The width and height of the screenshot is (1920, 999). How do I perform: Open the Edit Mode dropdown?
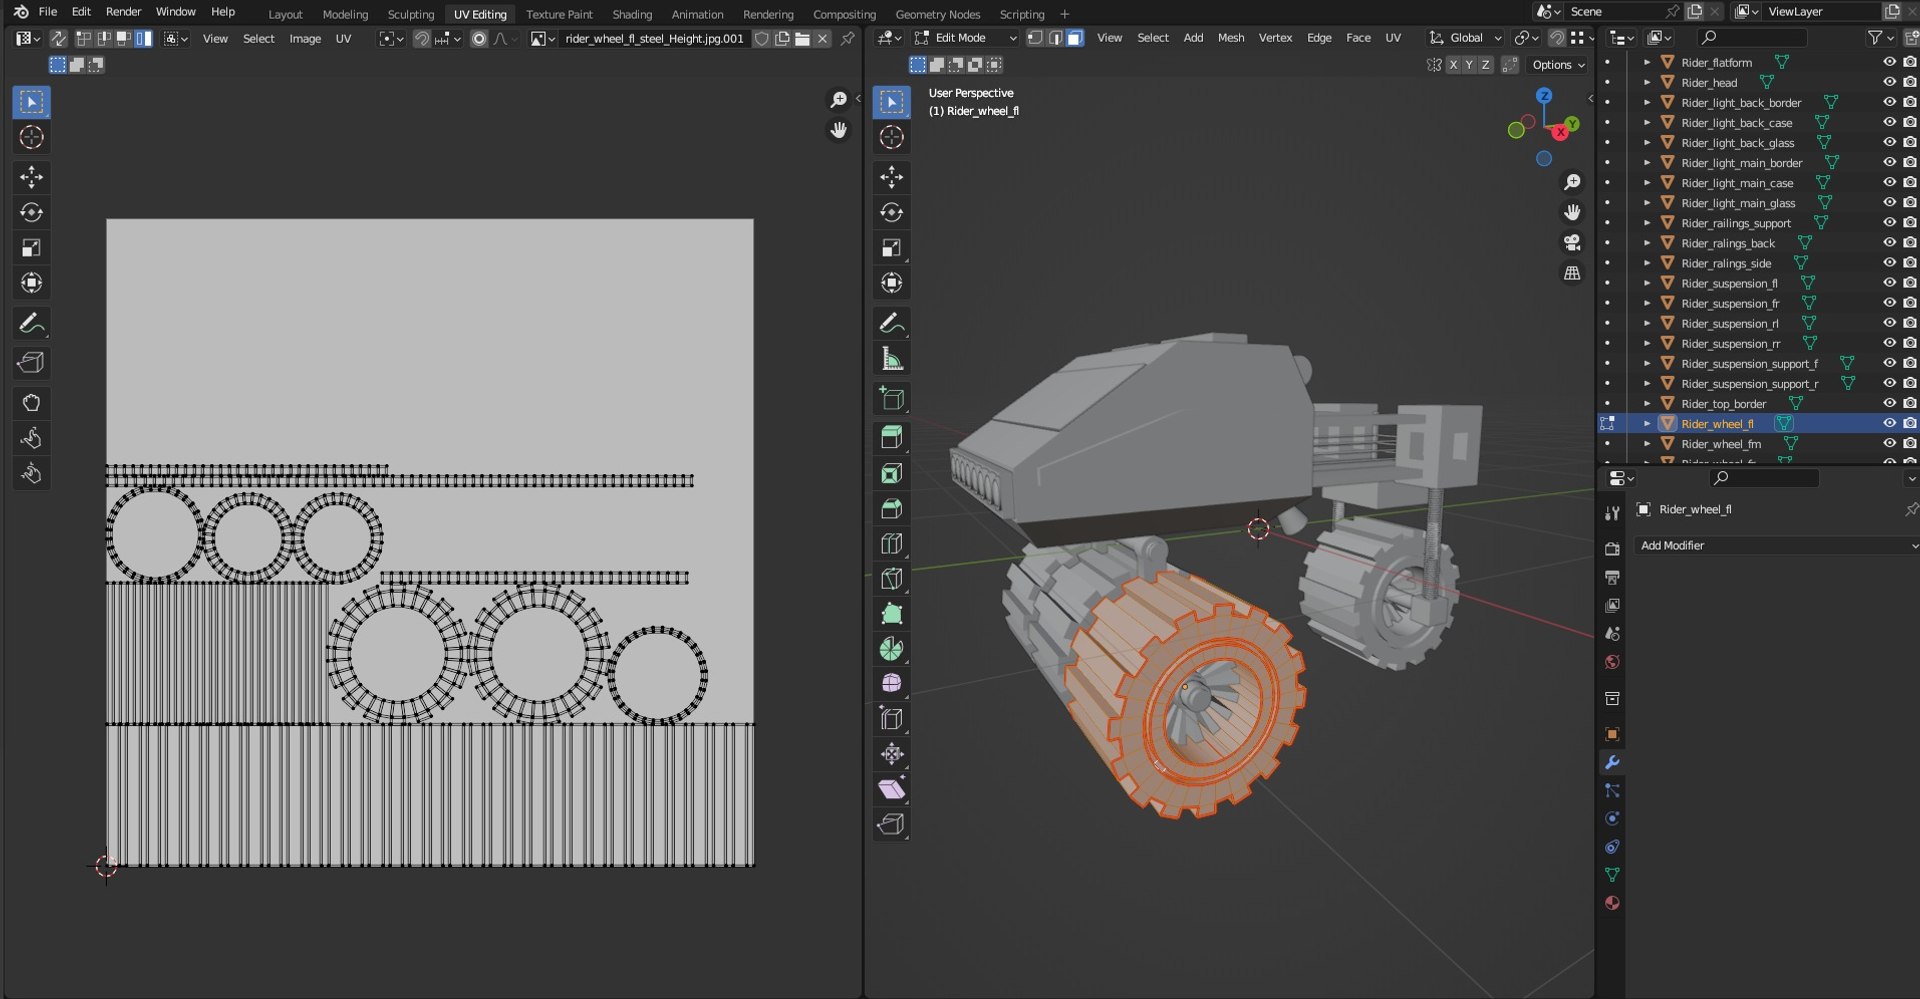[964, 38]
